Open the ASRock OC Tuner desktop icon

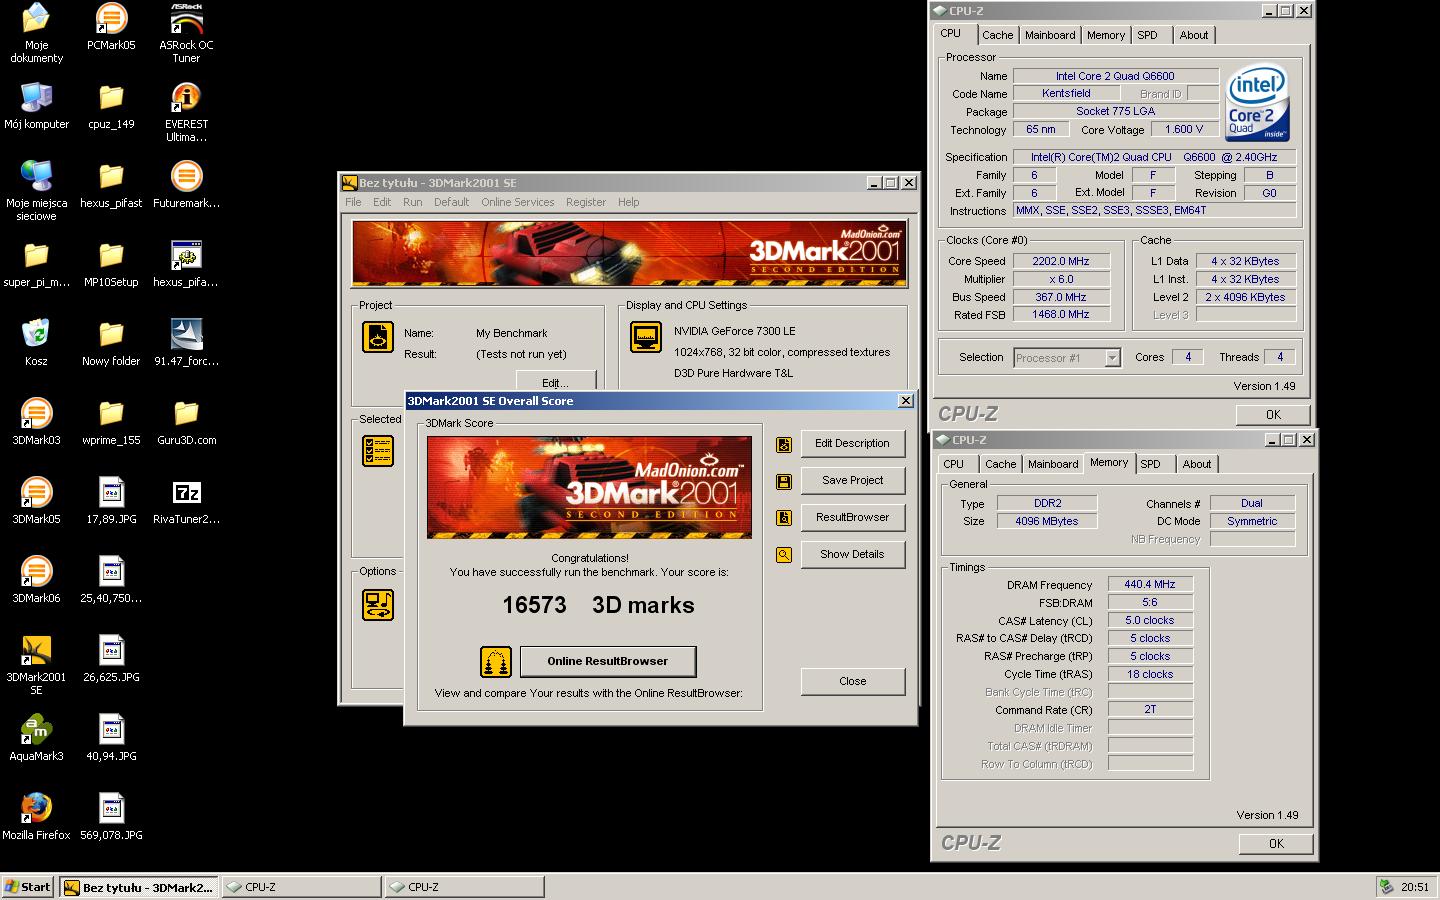pos(186,33)
